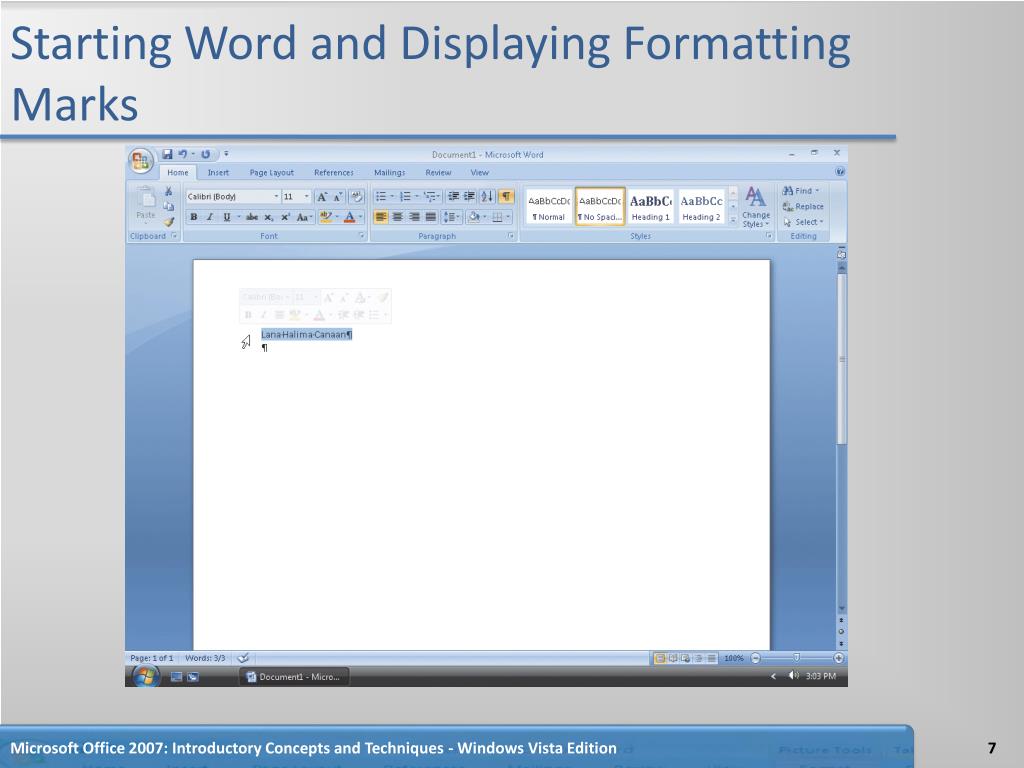Grow the font size

322,197
